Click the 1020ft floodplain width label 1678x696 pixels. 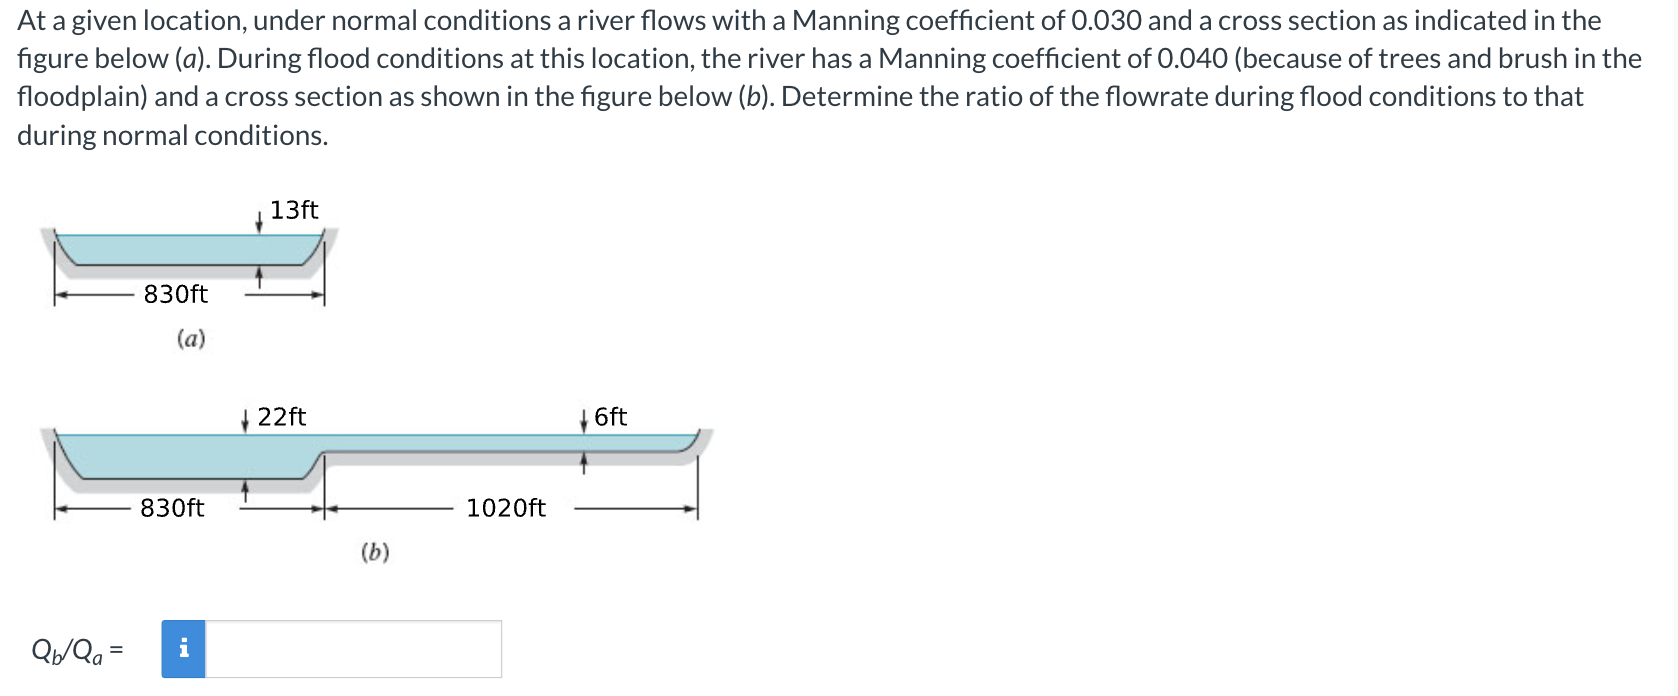coord(505,509)
